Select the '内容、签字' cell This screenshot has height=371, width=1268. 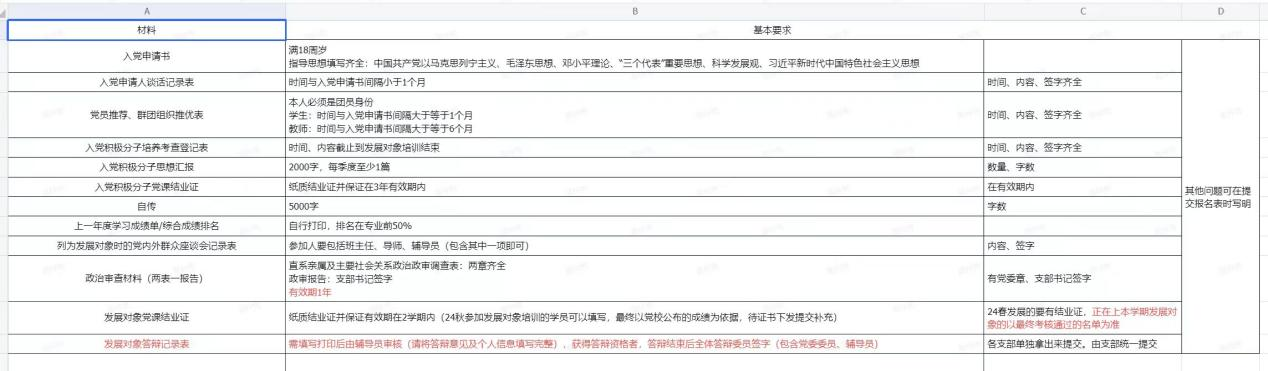click(x=1083, y=245)
